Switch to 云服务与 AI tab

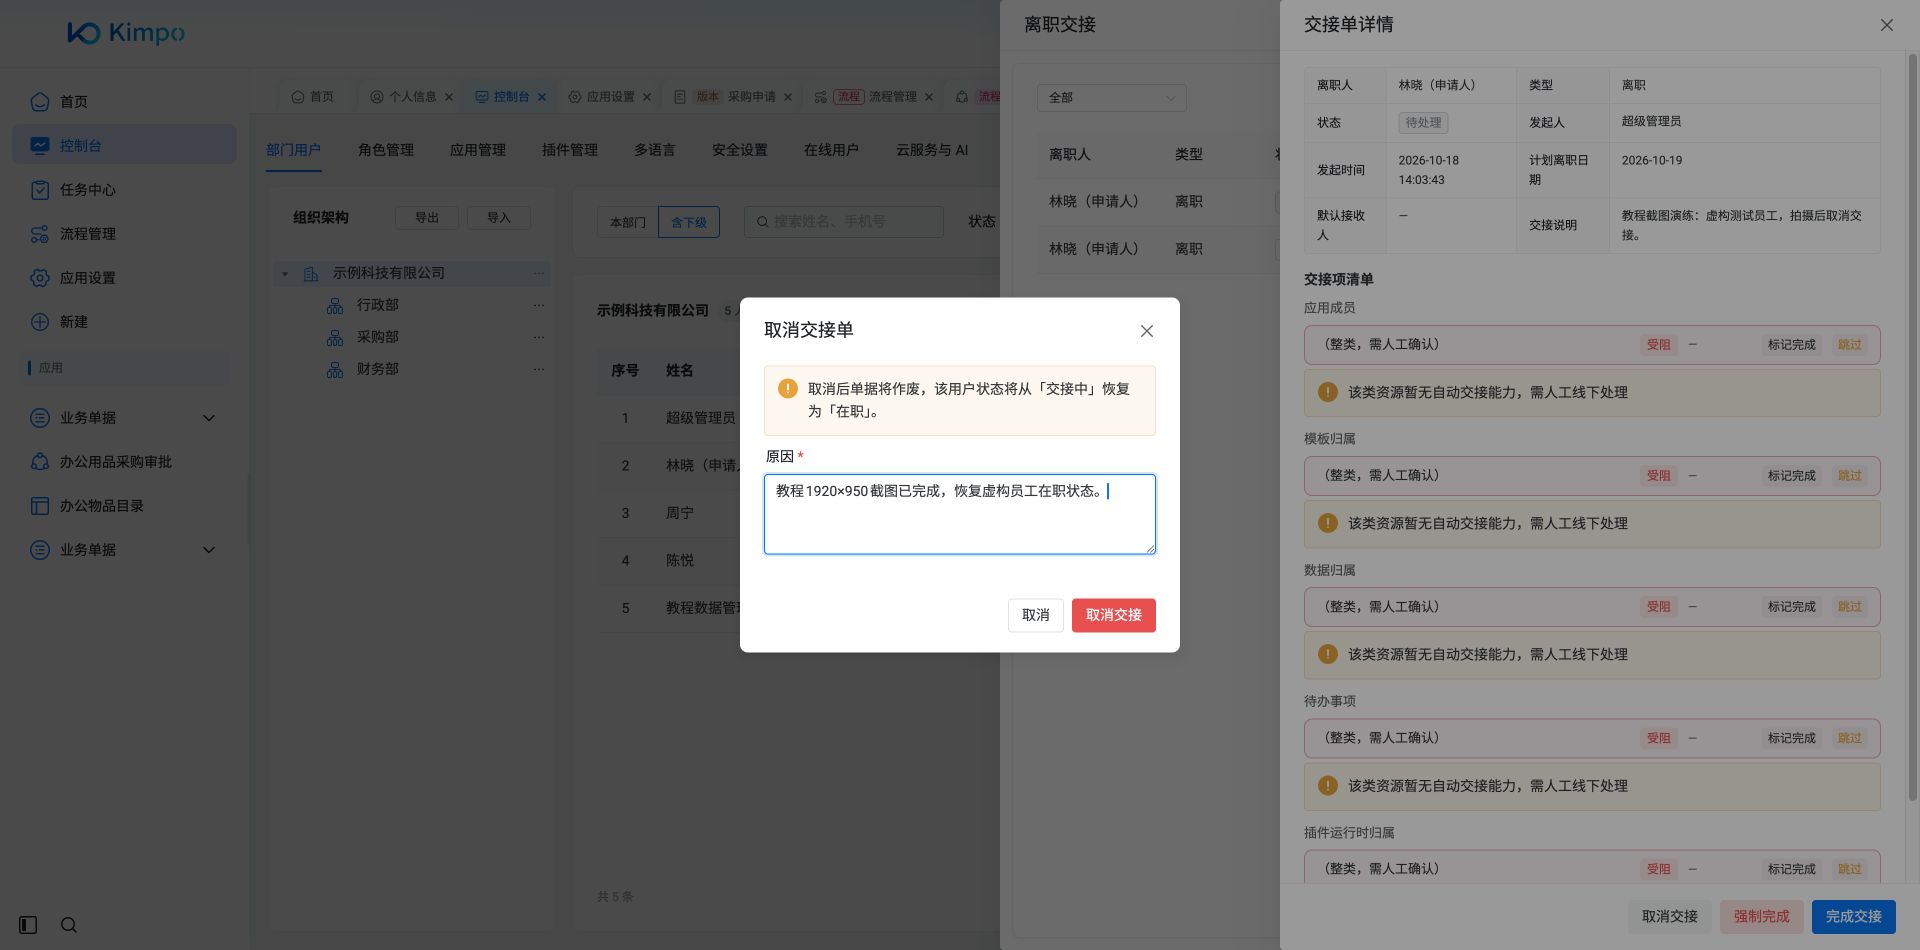[x=932, y=150]
